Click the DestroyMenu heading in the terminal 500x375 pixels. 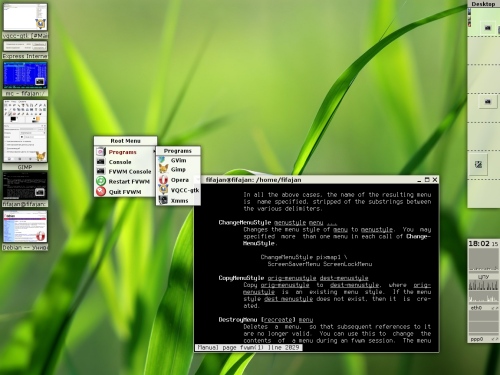238,320
